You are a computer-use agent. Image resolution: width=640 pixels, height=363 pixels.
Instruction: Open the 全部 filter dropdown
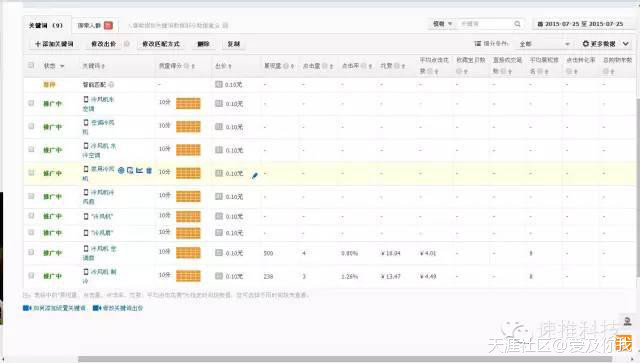click(544, 44)
